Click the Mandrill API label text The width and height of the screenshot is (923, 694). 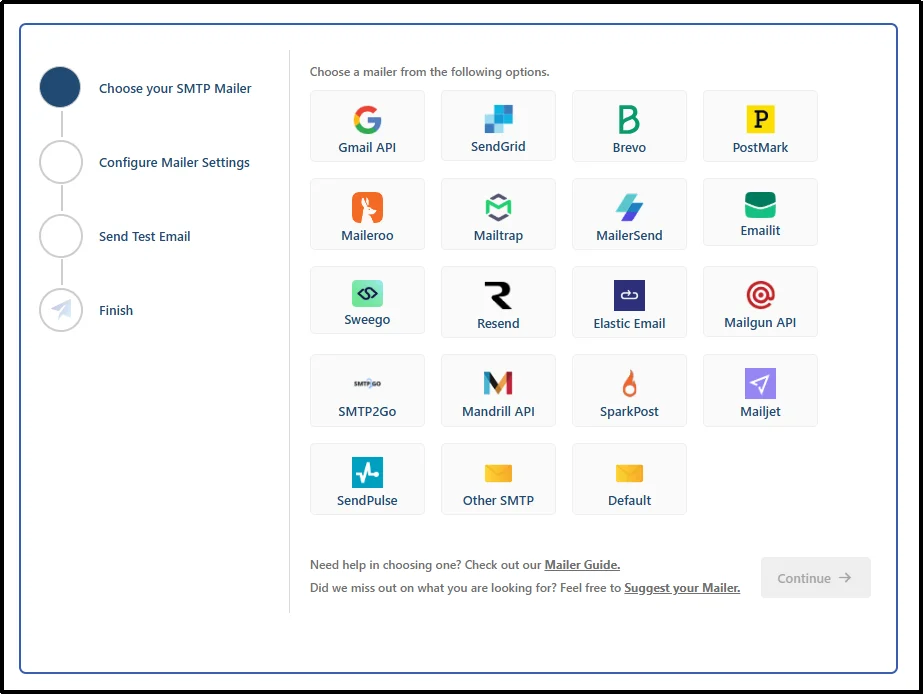coord(498,411)
